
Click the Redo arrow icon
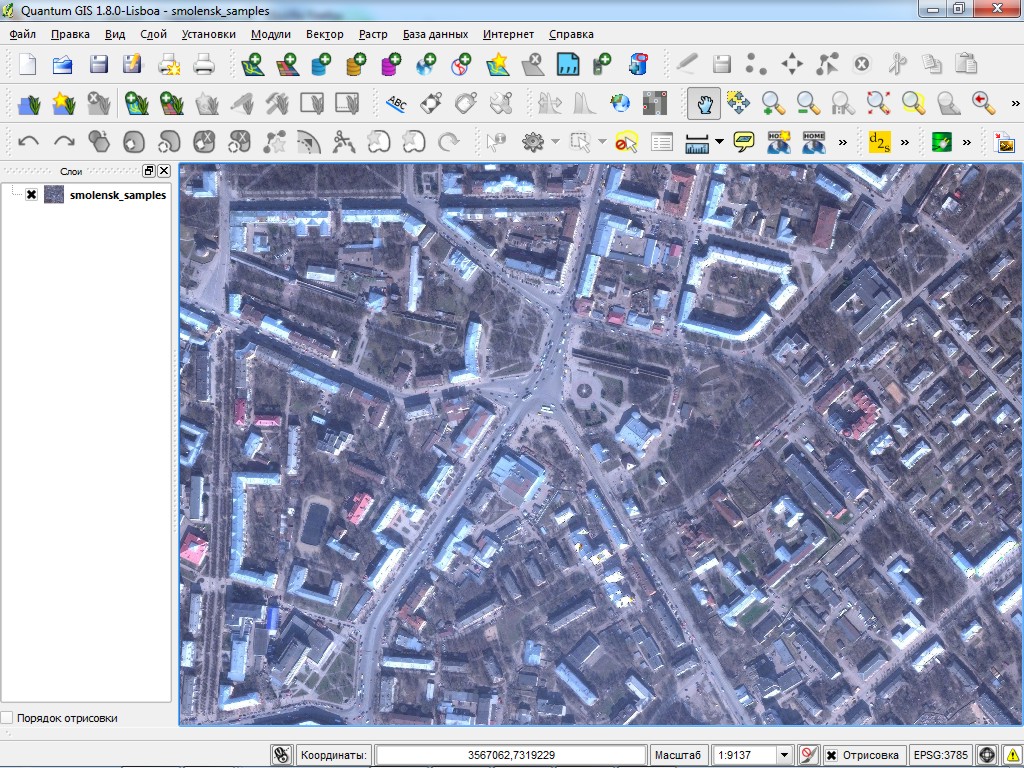click(64, 141)
